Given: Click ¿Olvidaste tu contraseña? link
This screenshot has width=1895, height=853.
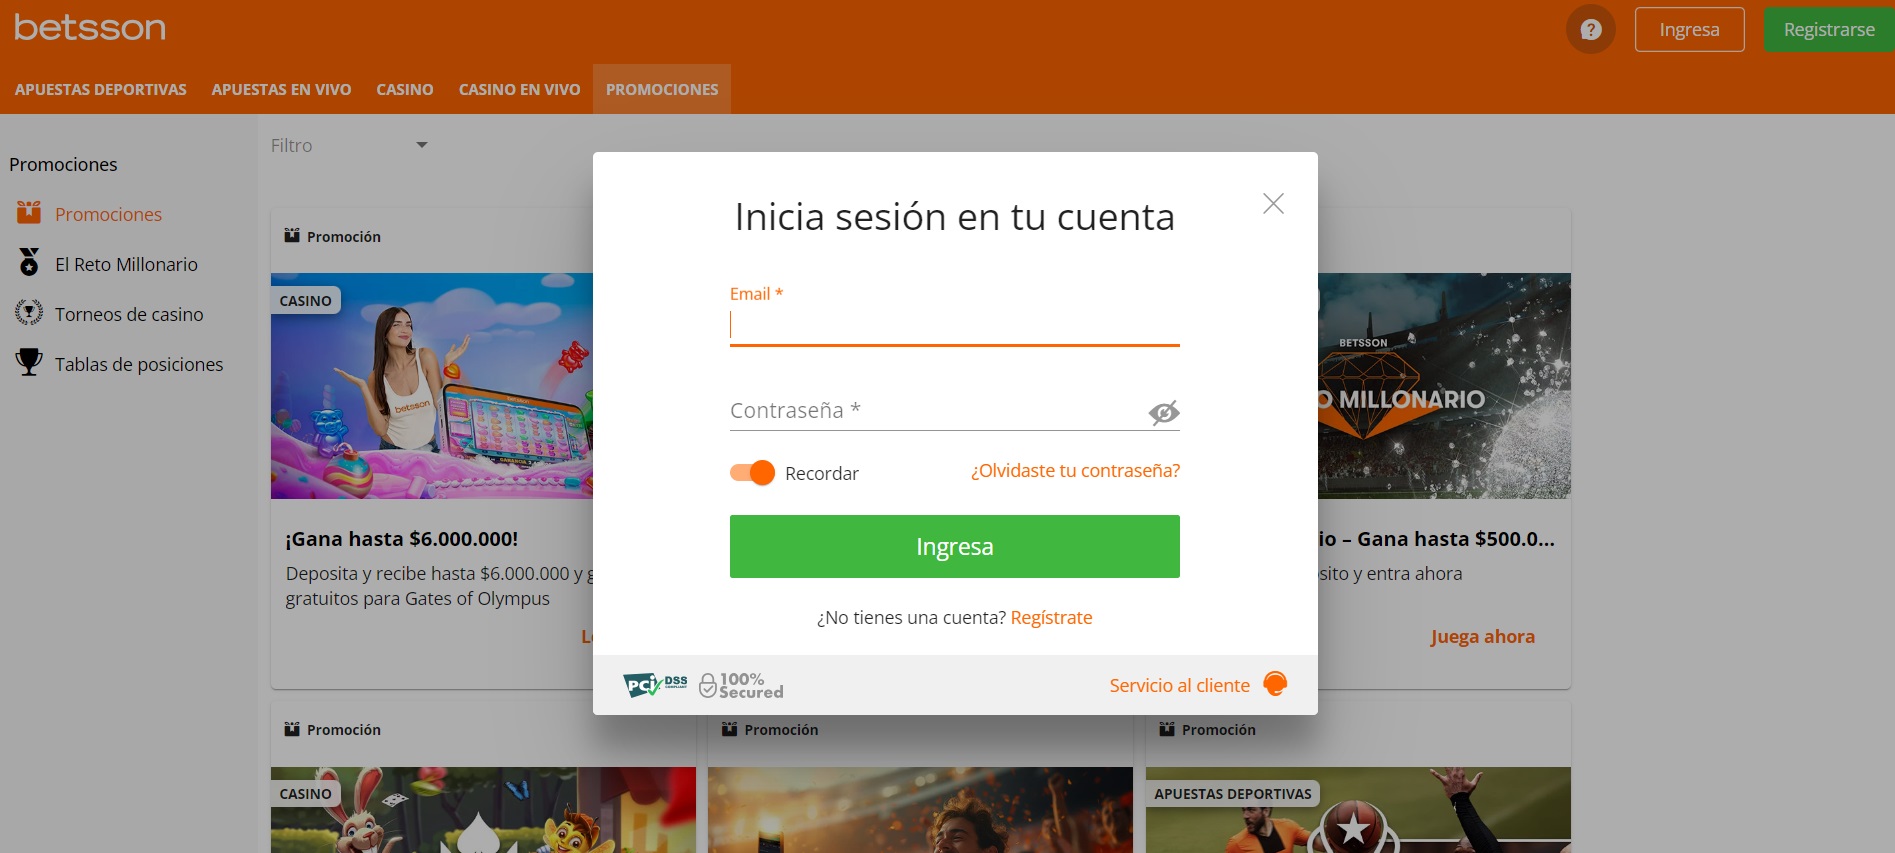Looking at the screenshot, I should [1075, 471].
